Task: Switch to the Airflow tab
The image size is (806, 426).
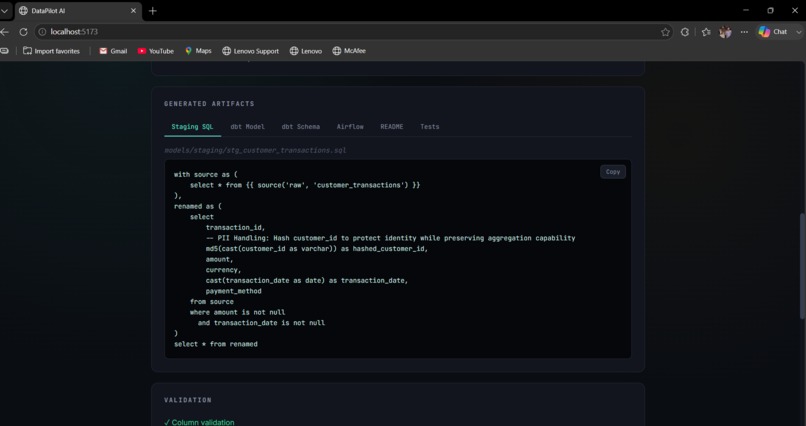Action: [x=350, y=127]
